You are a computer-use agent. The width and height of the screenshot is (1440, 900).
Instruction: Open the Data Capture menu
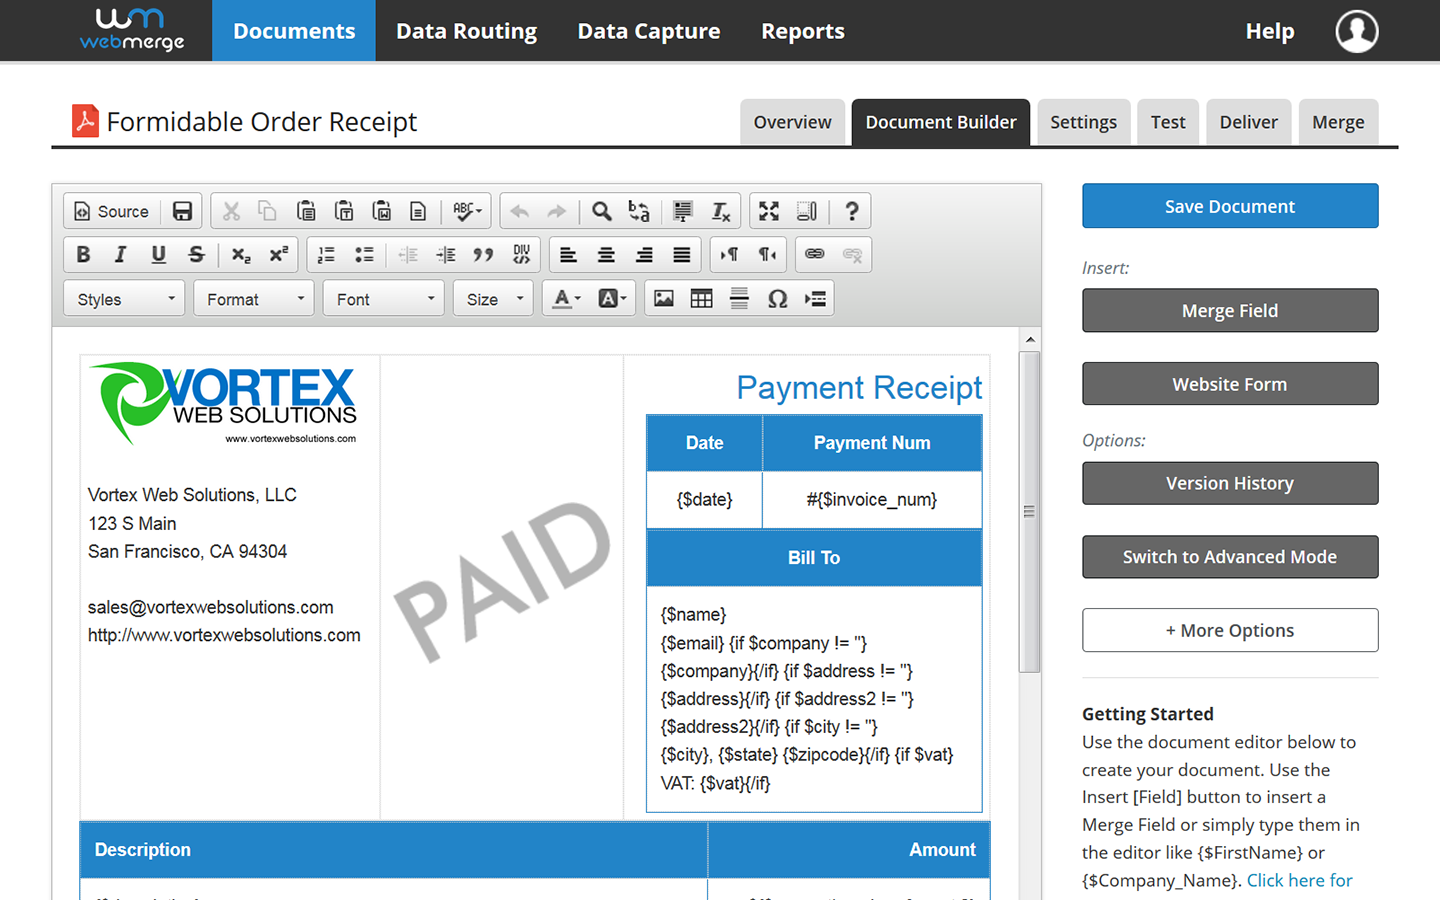pyautogui.click(x=649, y=31)
